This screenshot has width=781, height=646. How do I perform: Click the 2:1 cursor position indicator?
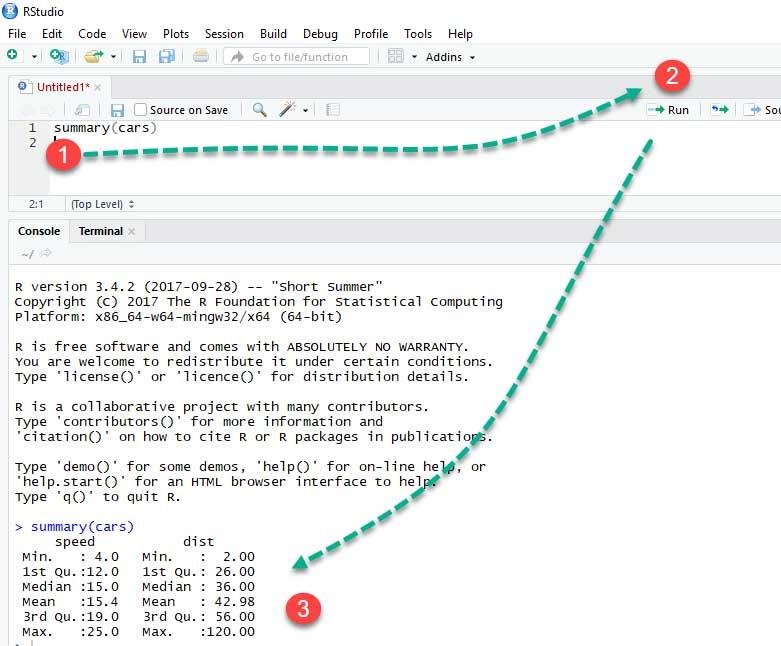coord(36,204)
